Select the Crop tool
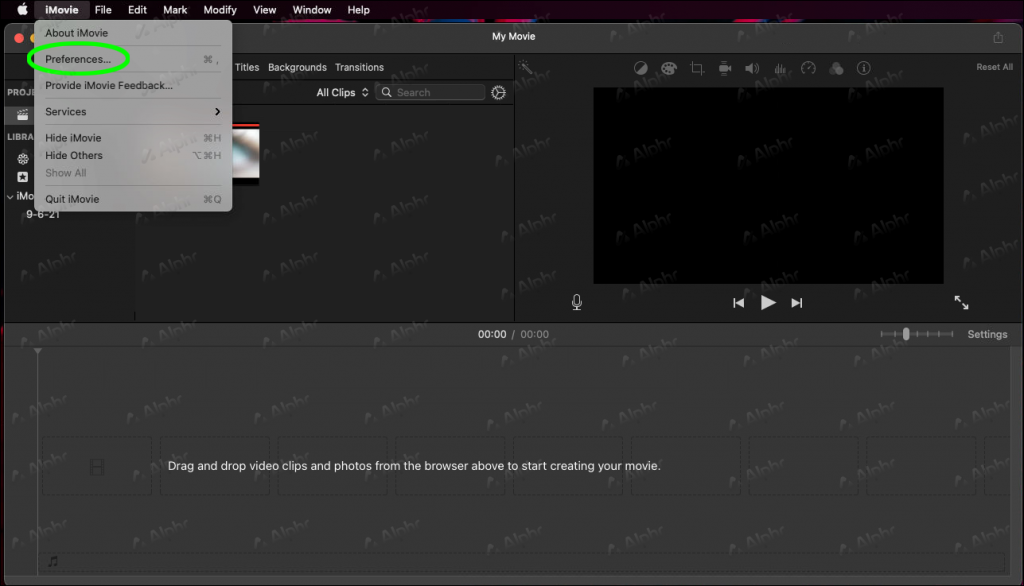The width and height of the screenshot is (1024, 586). coord(696,68)
